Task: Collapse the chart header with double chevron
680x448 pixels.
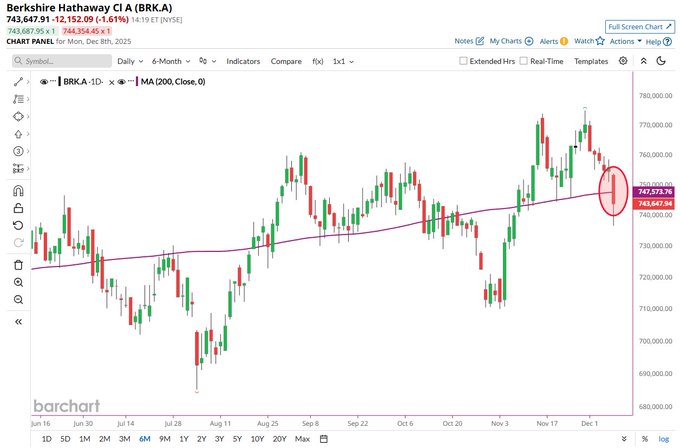Action: tap(644, 61)
